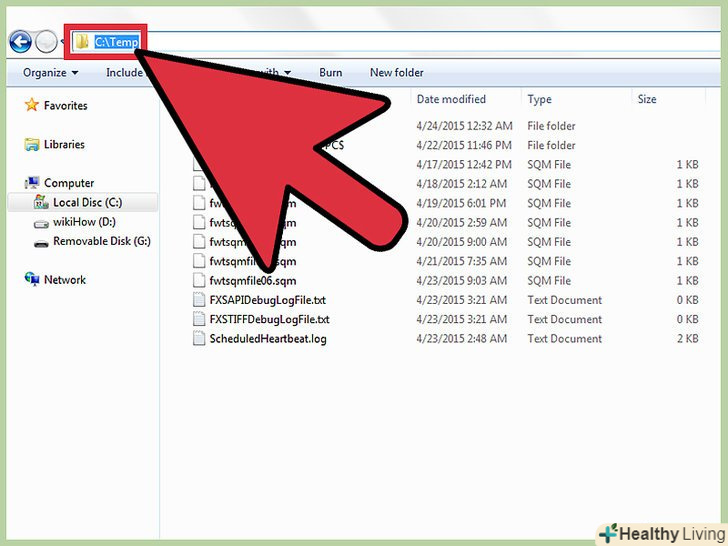This screenshot has height=546, width=728.
Task: Click the ScheduledHeartbeat.log document icon
Action: click(199, 338)
